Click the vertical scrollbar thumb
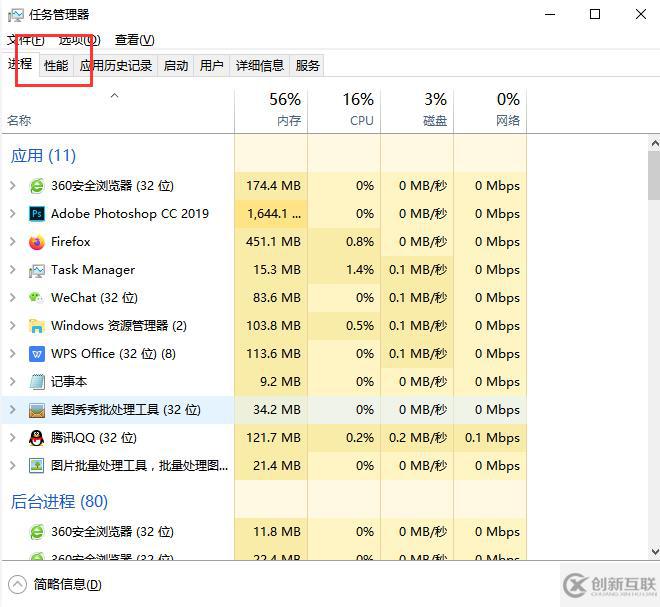The width and height of the screenshot is (660, 607). [655, 176]
